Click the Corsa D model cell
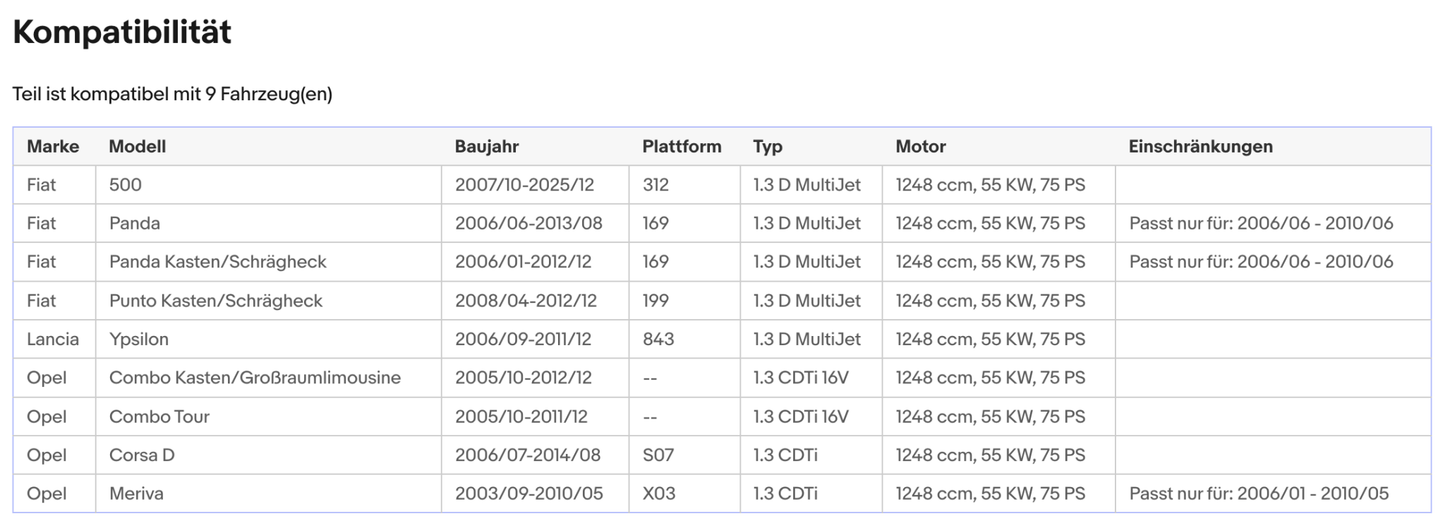1445x521 pixels. [x=142, y=455]
